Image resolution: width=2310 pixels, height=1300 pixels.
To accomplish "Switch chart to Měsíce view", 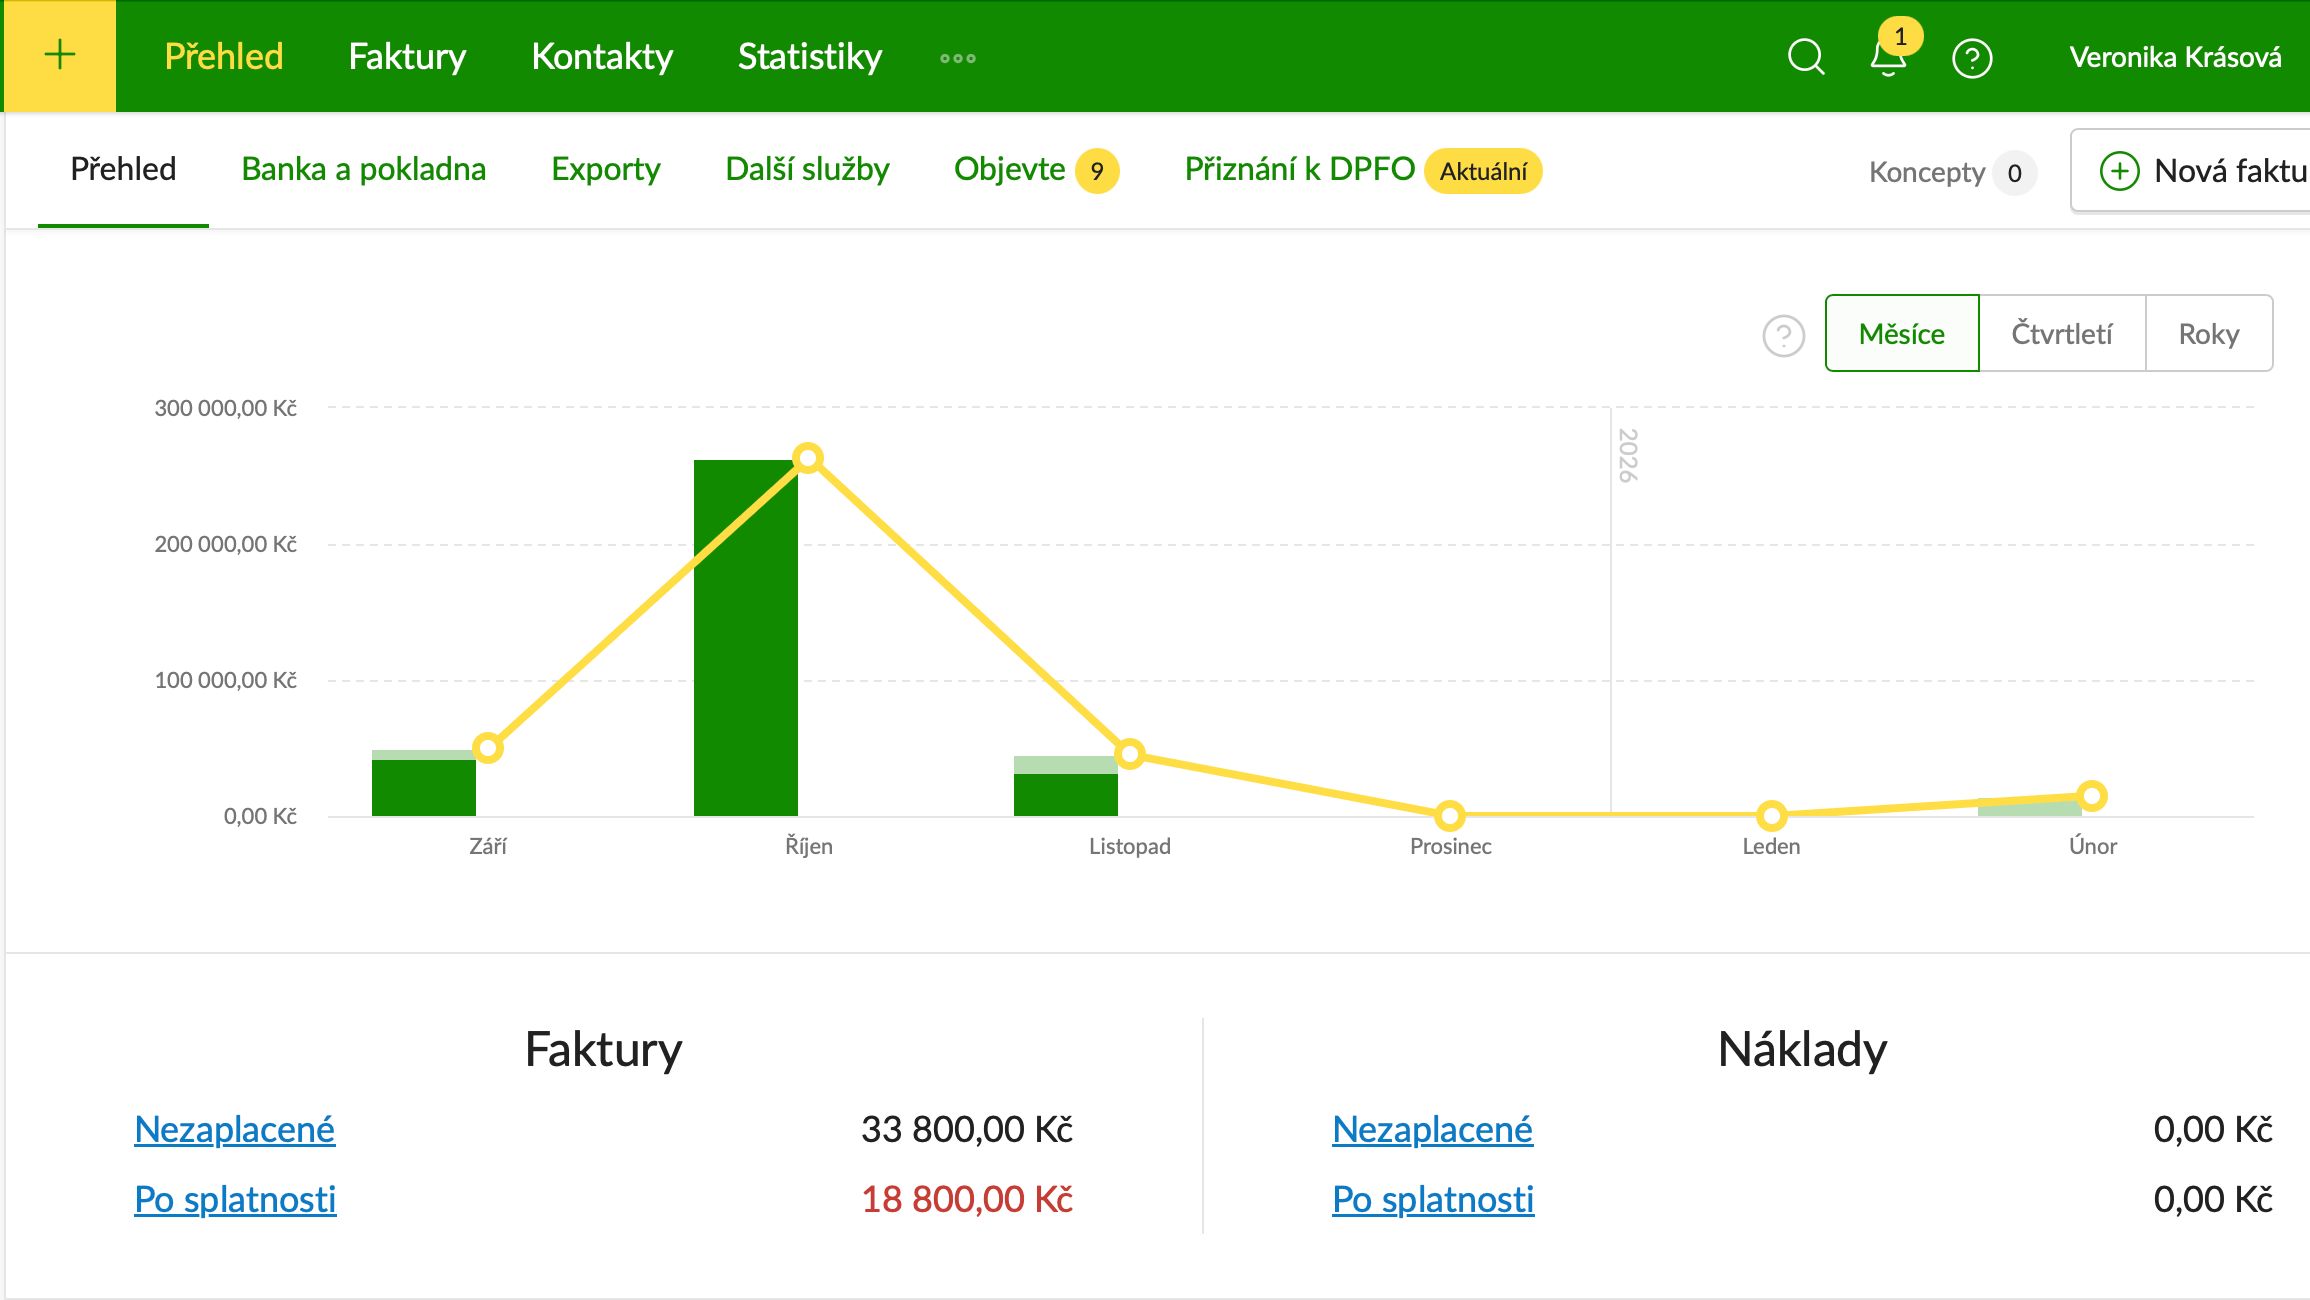I will 1901,333.
